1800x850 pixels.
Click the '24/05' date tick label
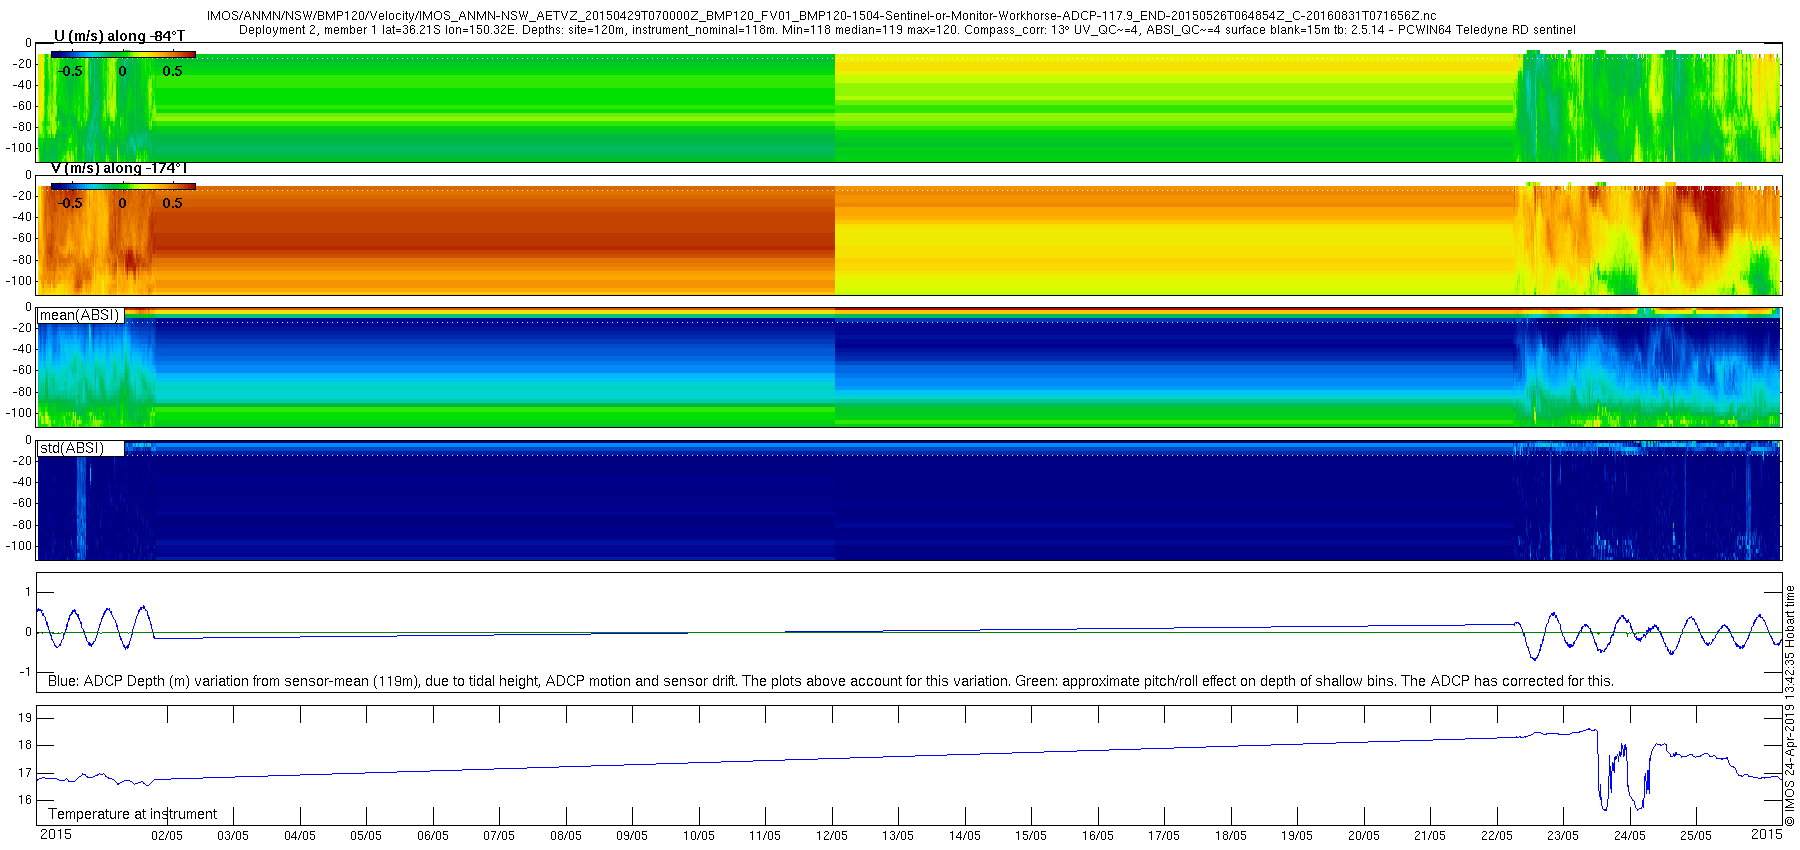tap(1630, 836)
